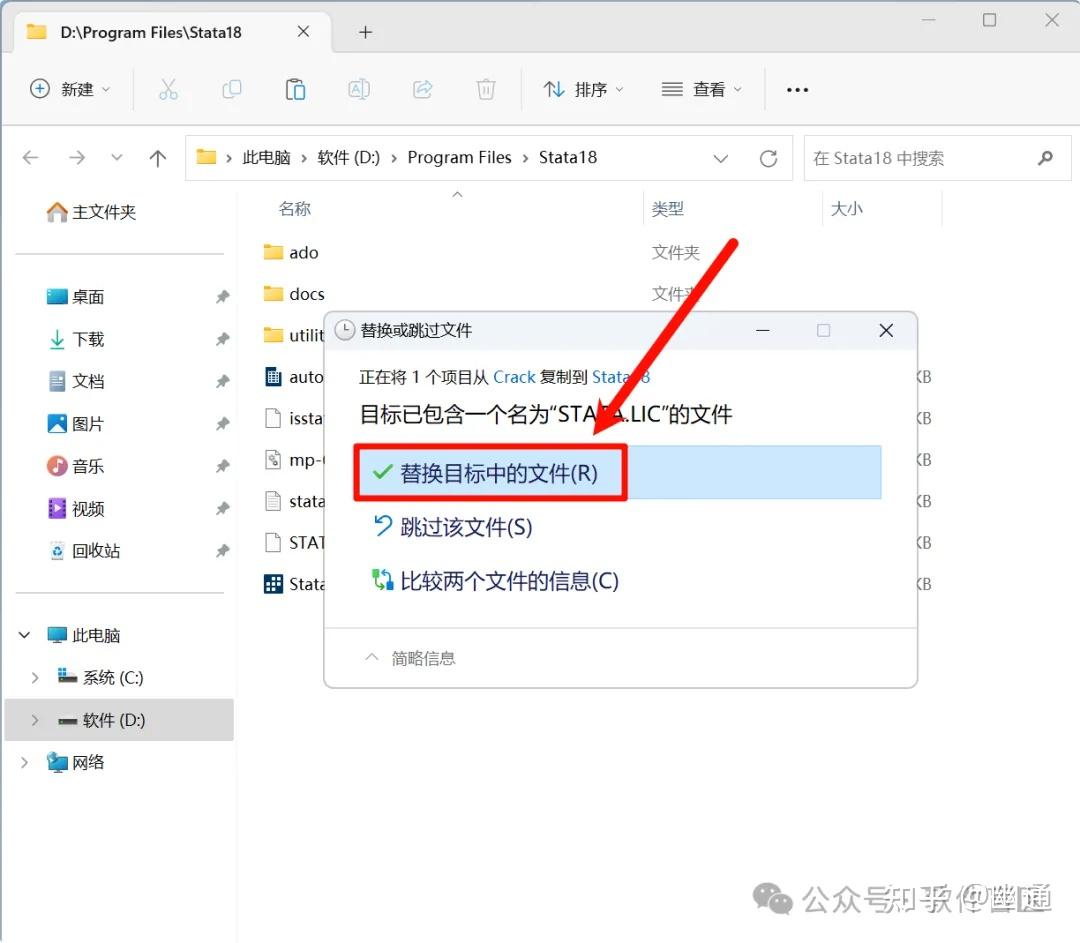Choose 跳过该文件 to skip the file
The width and height of the screenshot is (1080, 943).
[x=466, y=527]
